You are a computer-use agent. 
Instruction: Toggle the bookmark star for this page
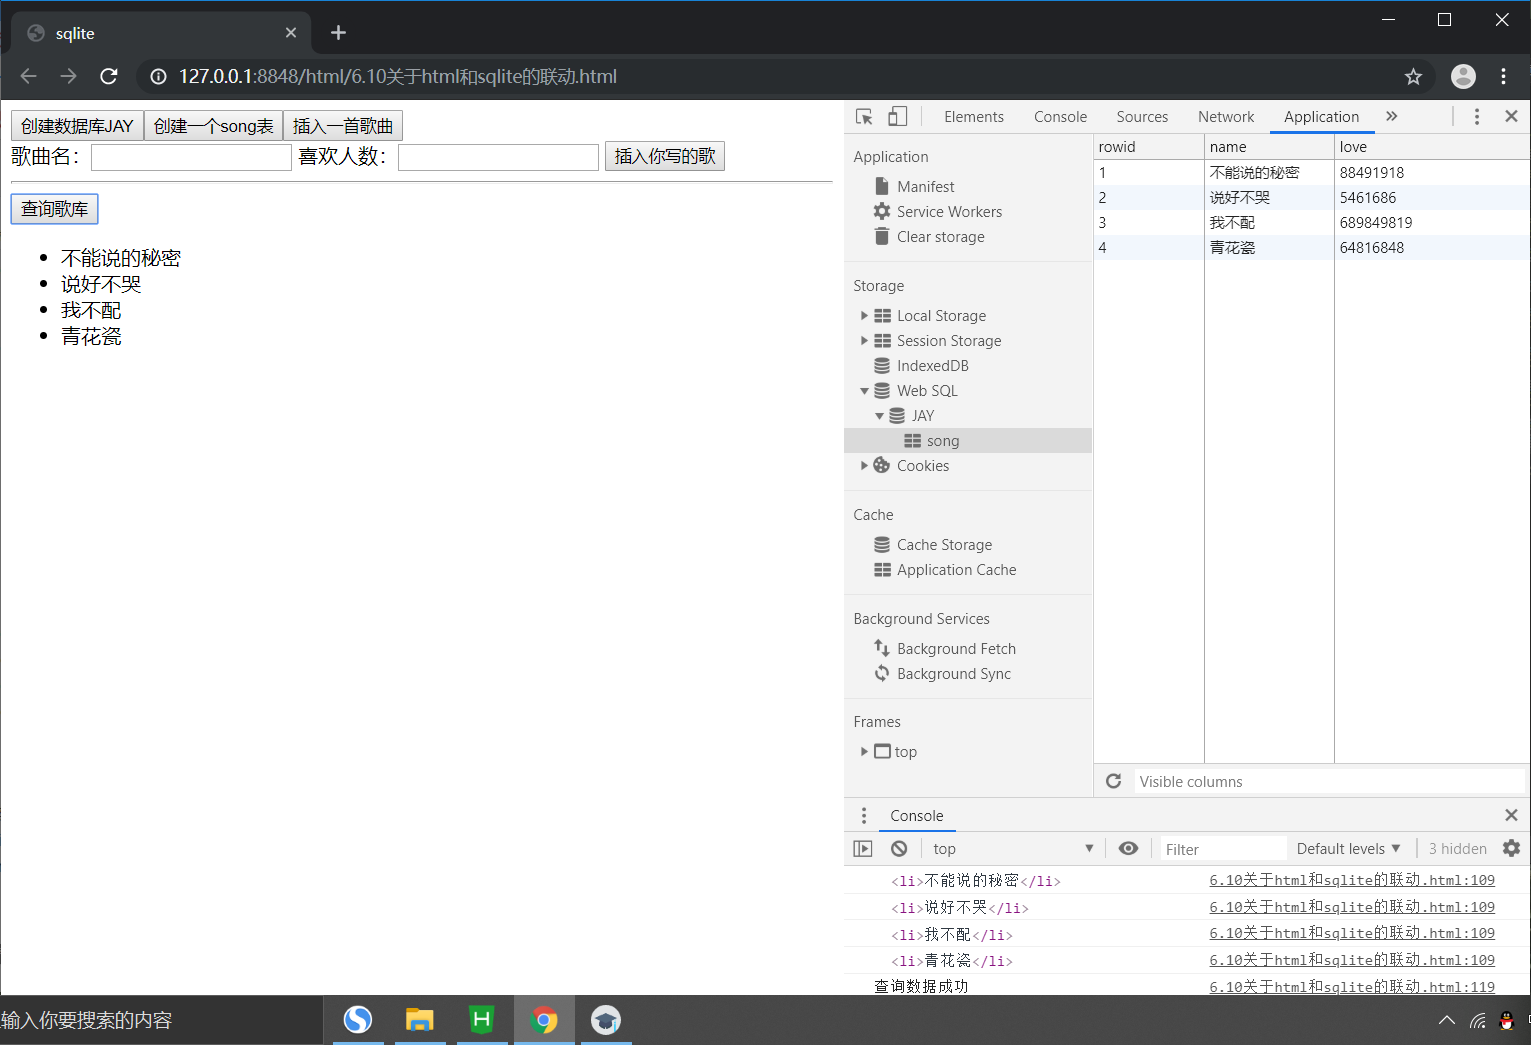point(1413,76)
